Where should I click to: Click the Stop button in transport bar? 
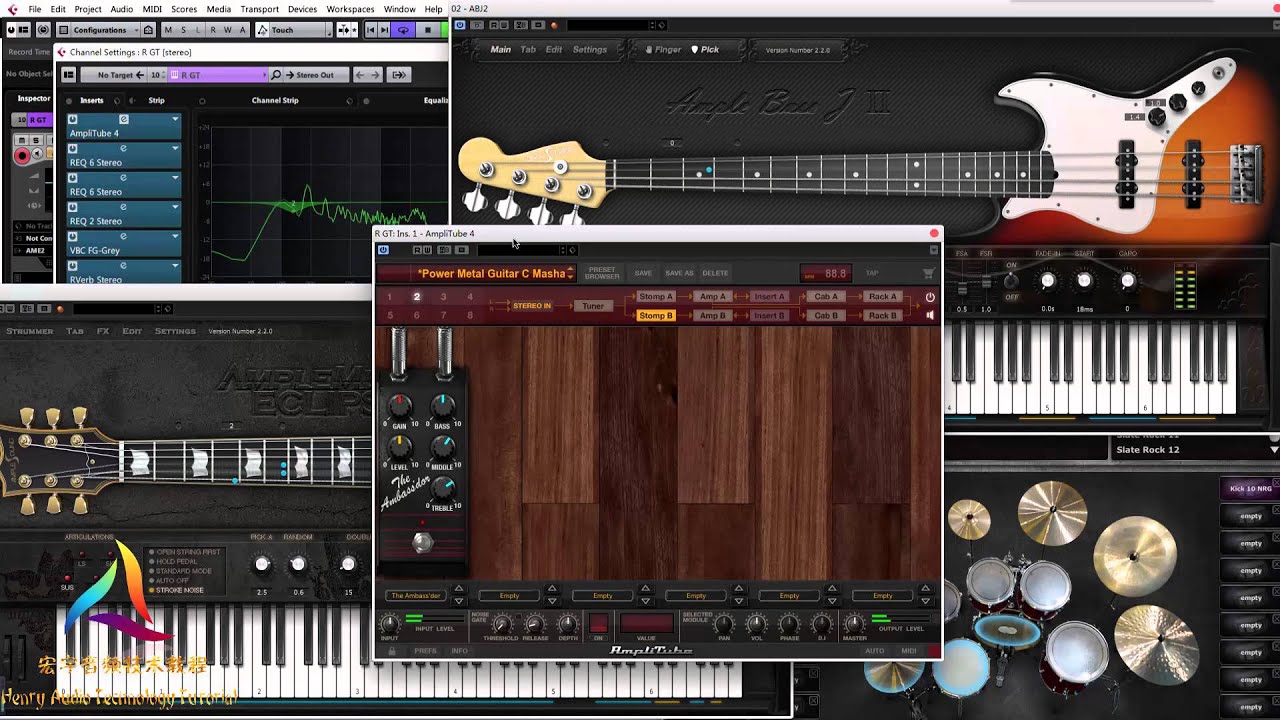427,30
